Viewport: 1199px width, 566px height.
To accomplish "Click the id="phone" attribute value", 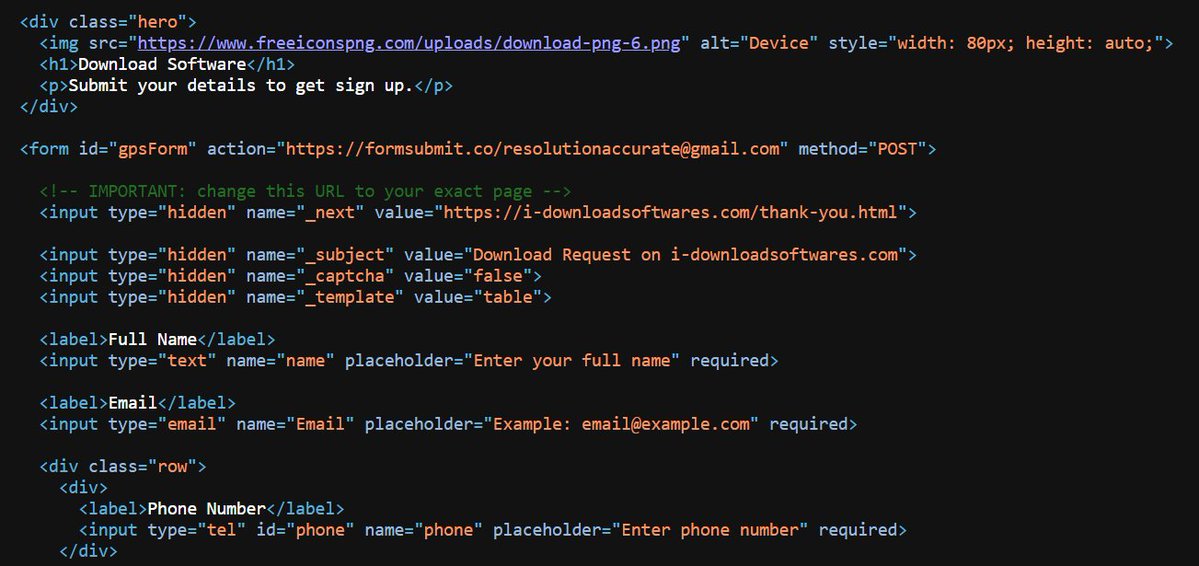I will tap(320, 529).
